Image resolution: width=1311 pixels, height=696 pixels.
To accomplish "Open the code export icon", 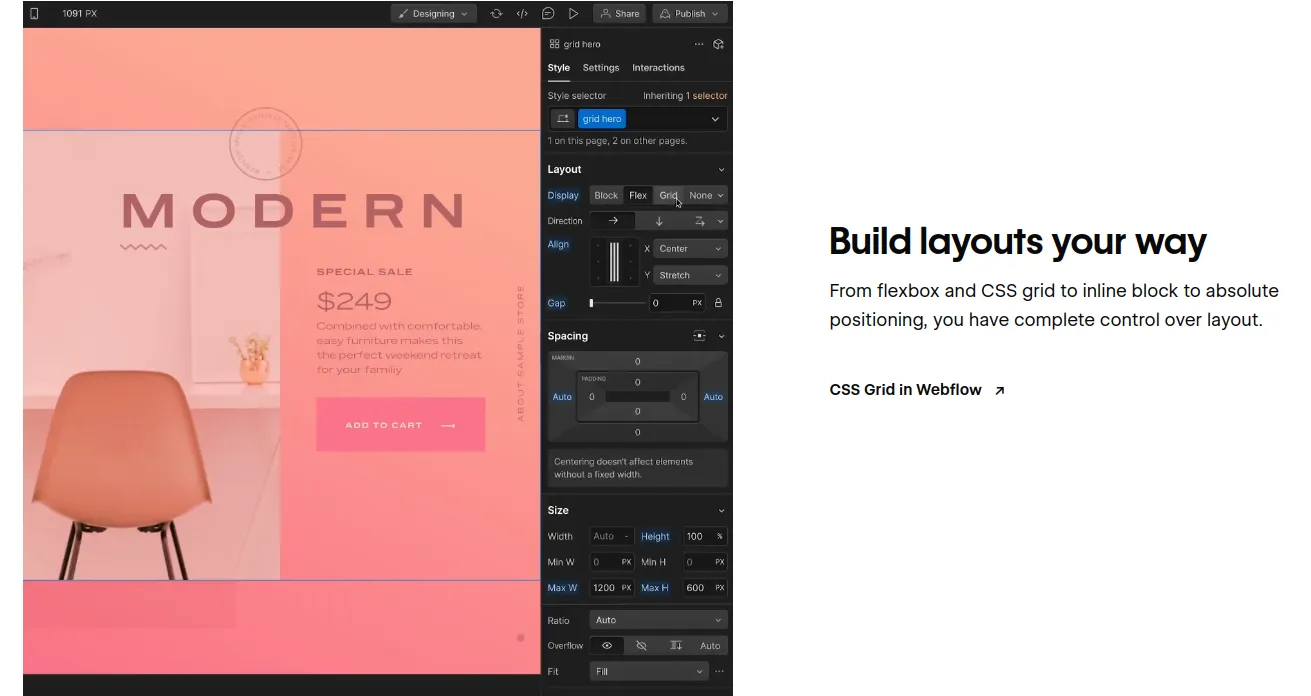I will coord(522,14).
